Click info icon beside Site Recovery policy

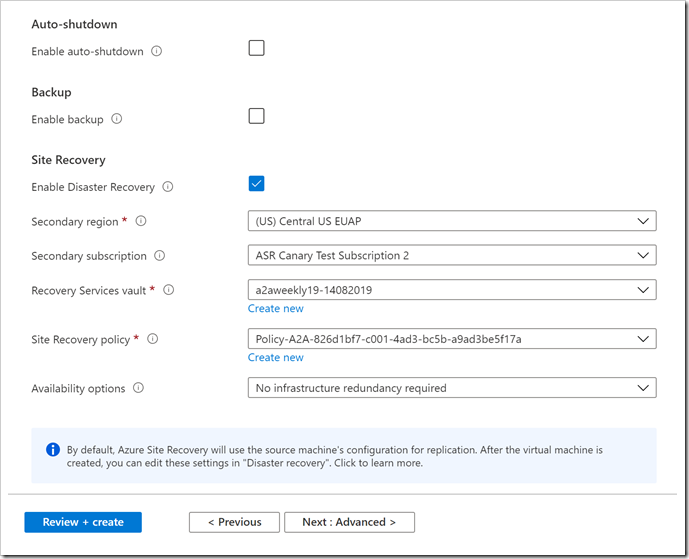click(152, 339)
